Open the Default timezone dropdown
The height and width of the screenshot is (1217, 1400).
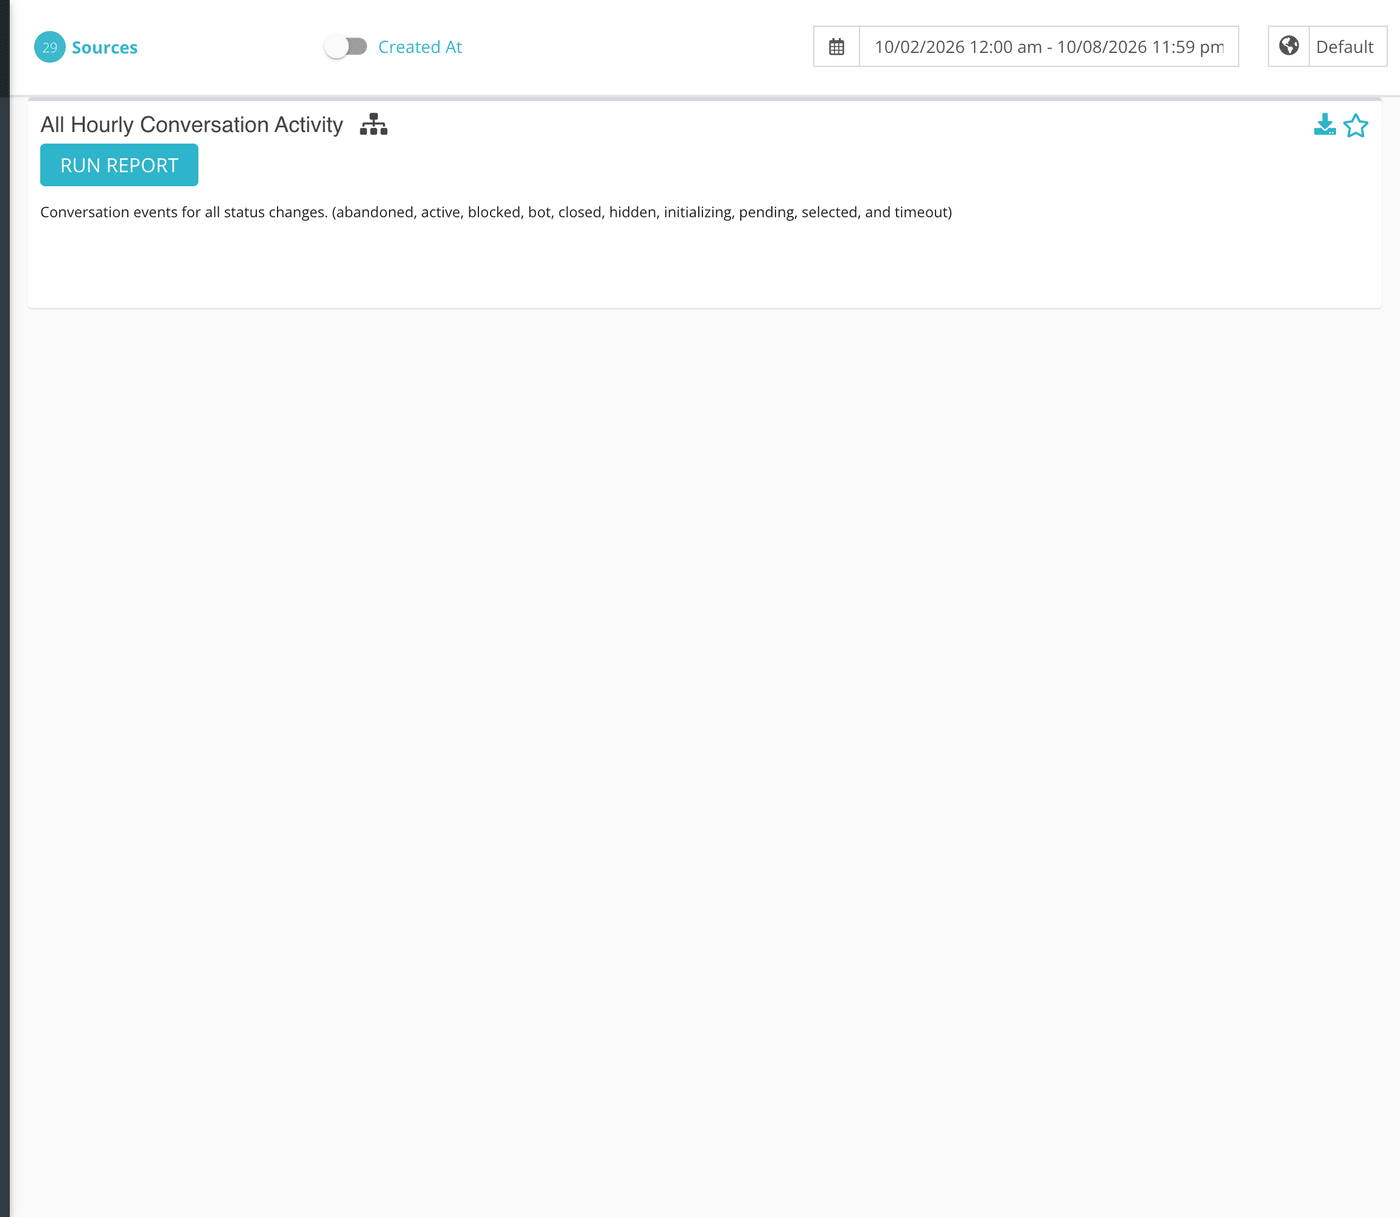pos(1347,47)
